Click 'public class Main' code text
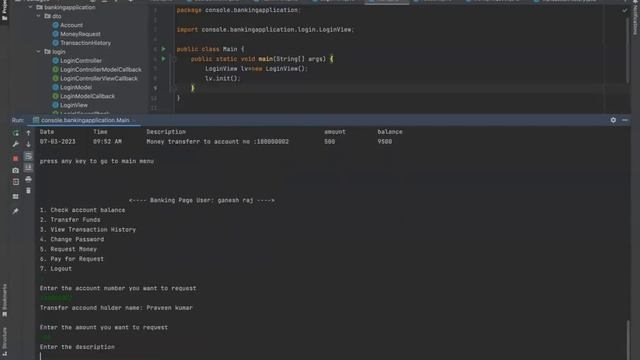This screenshot has width=640, height=360. pyautogui.click(x=210, y=49)
